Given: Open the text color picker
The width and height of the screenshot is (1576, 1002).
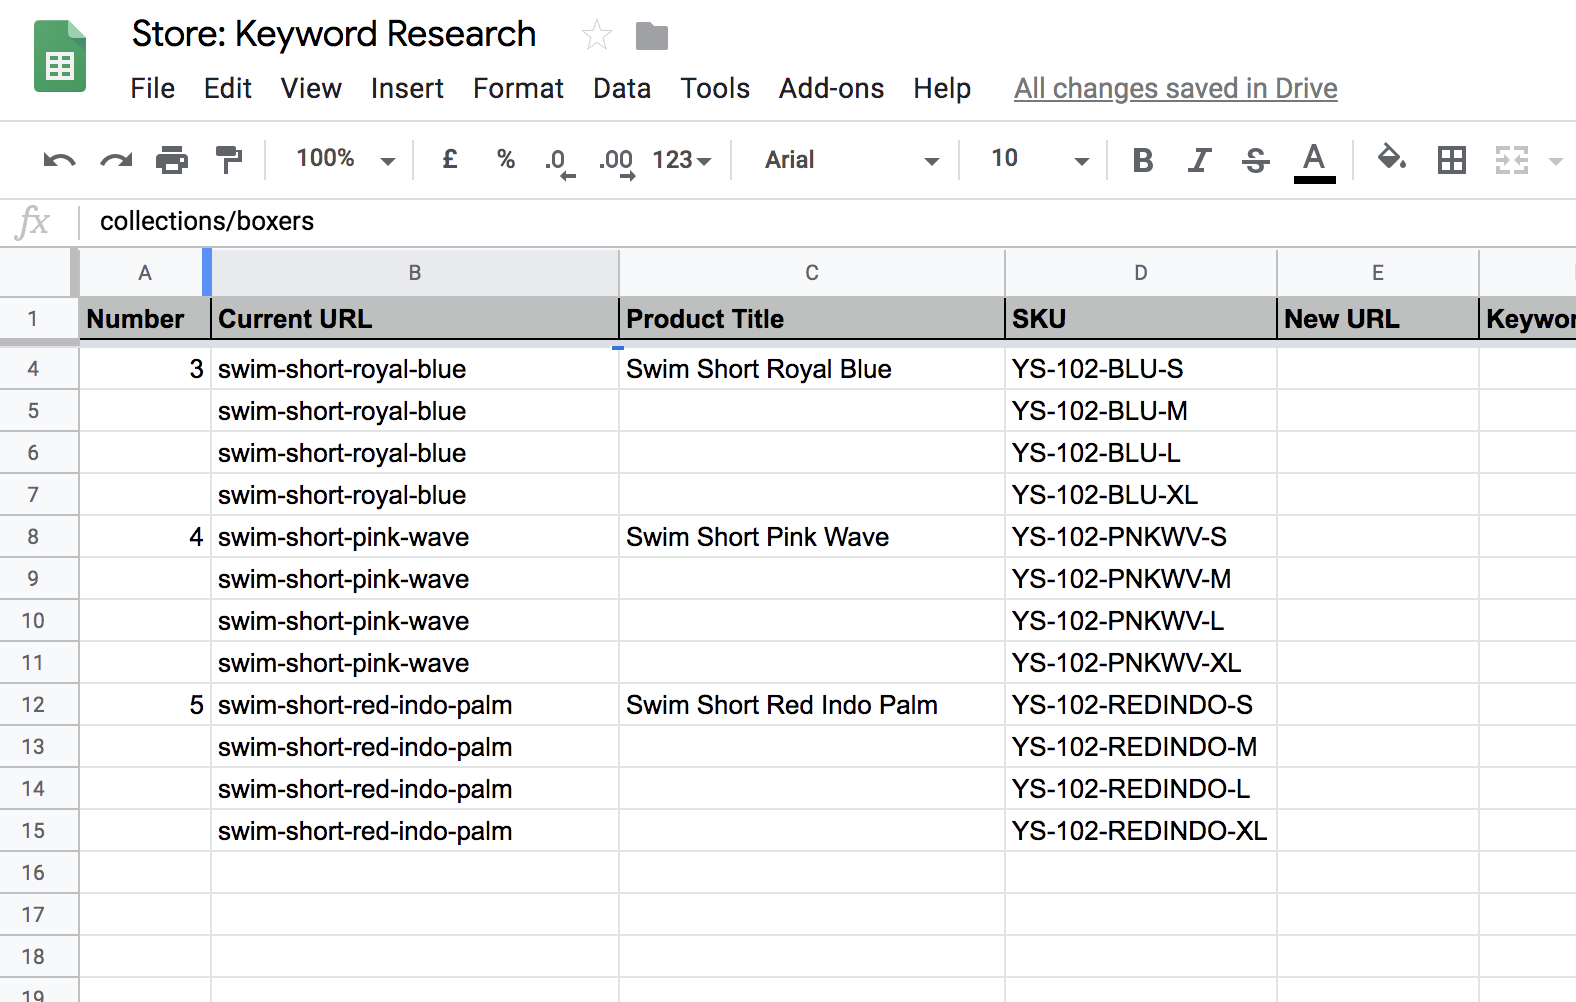Looking at the screenshot, I should click(1314, 160).
